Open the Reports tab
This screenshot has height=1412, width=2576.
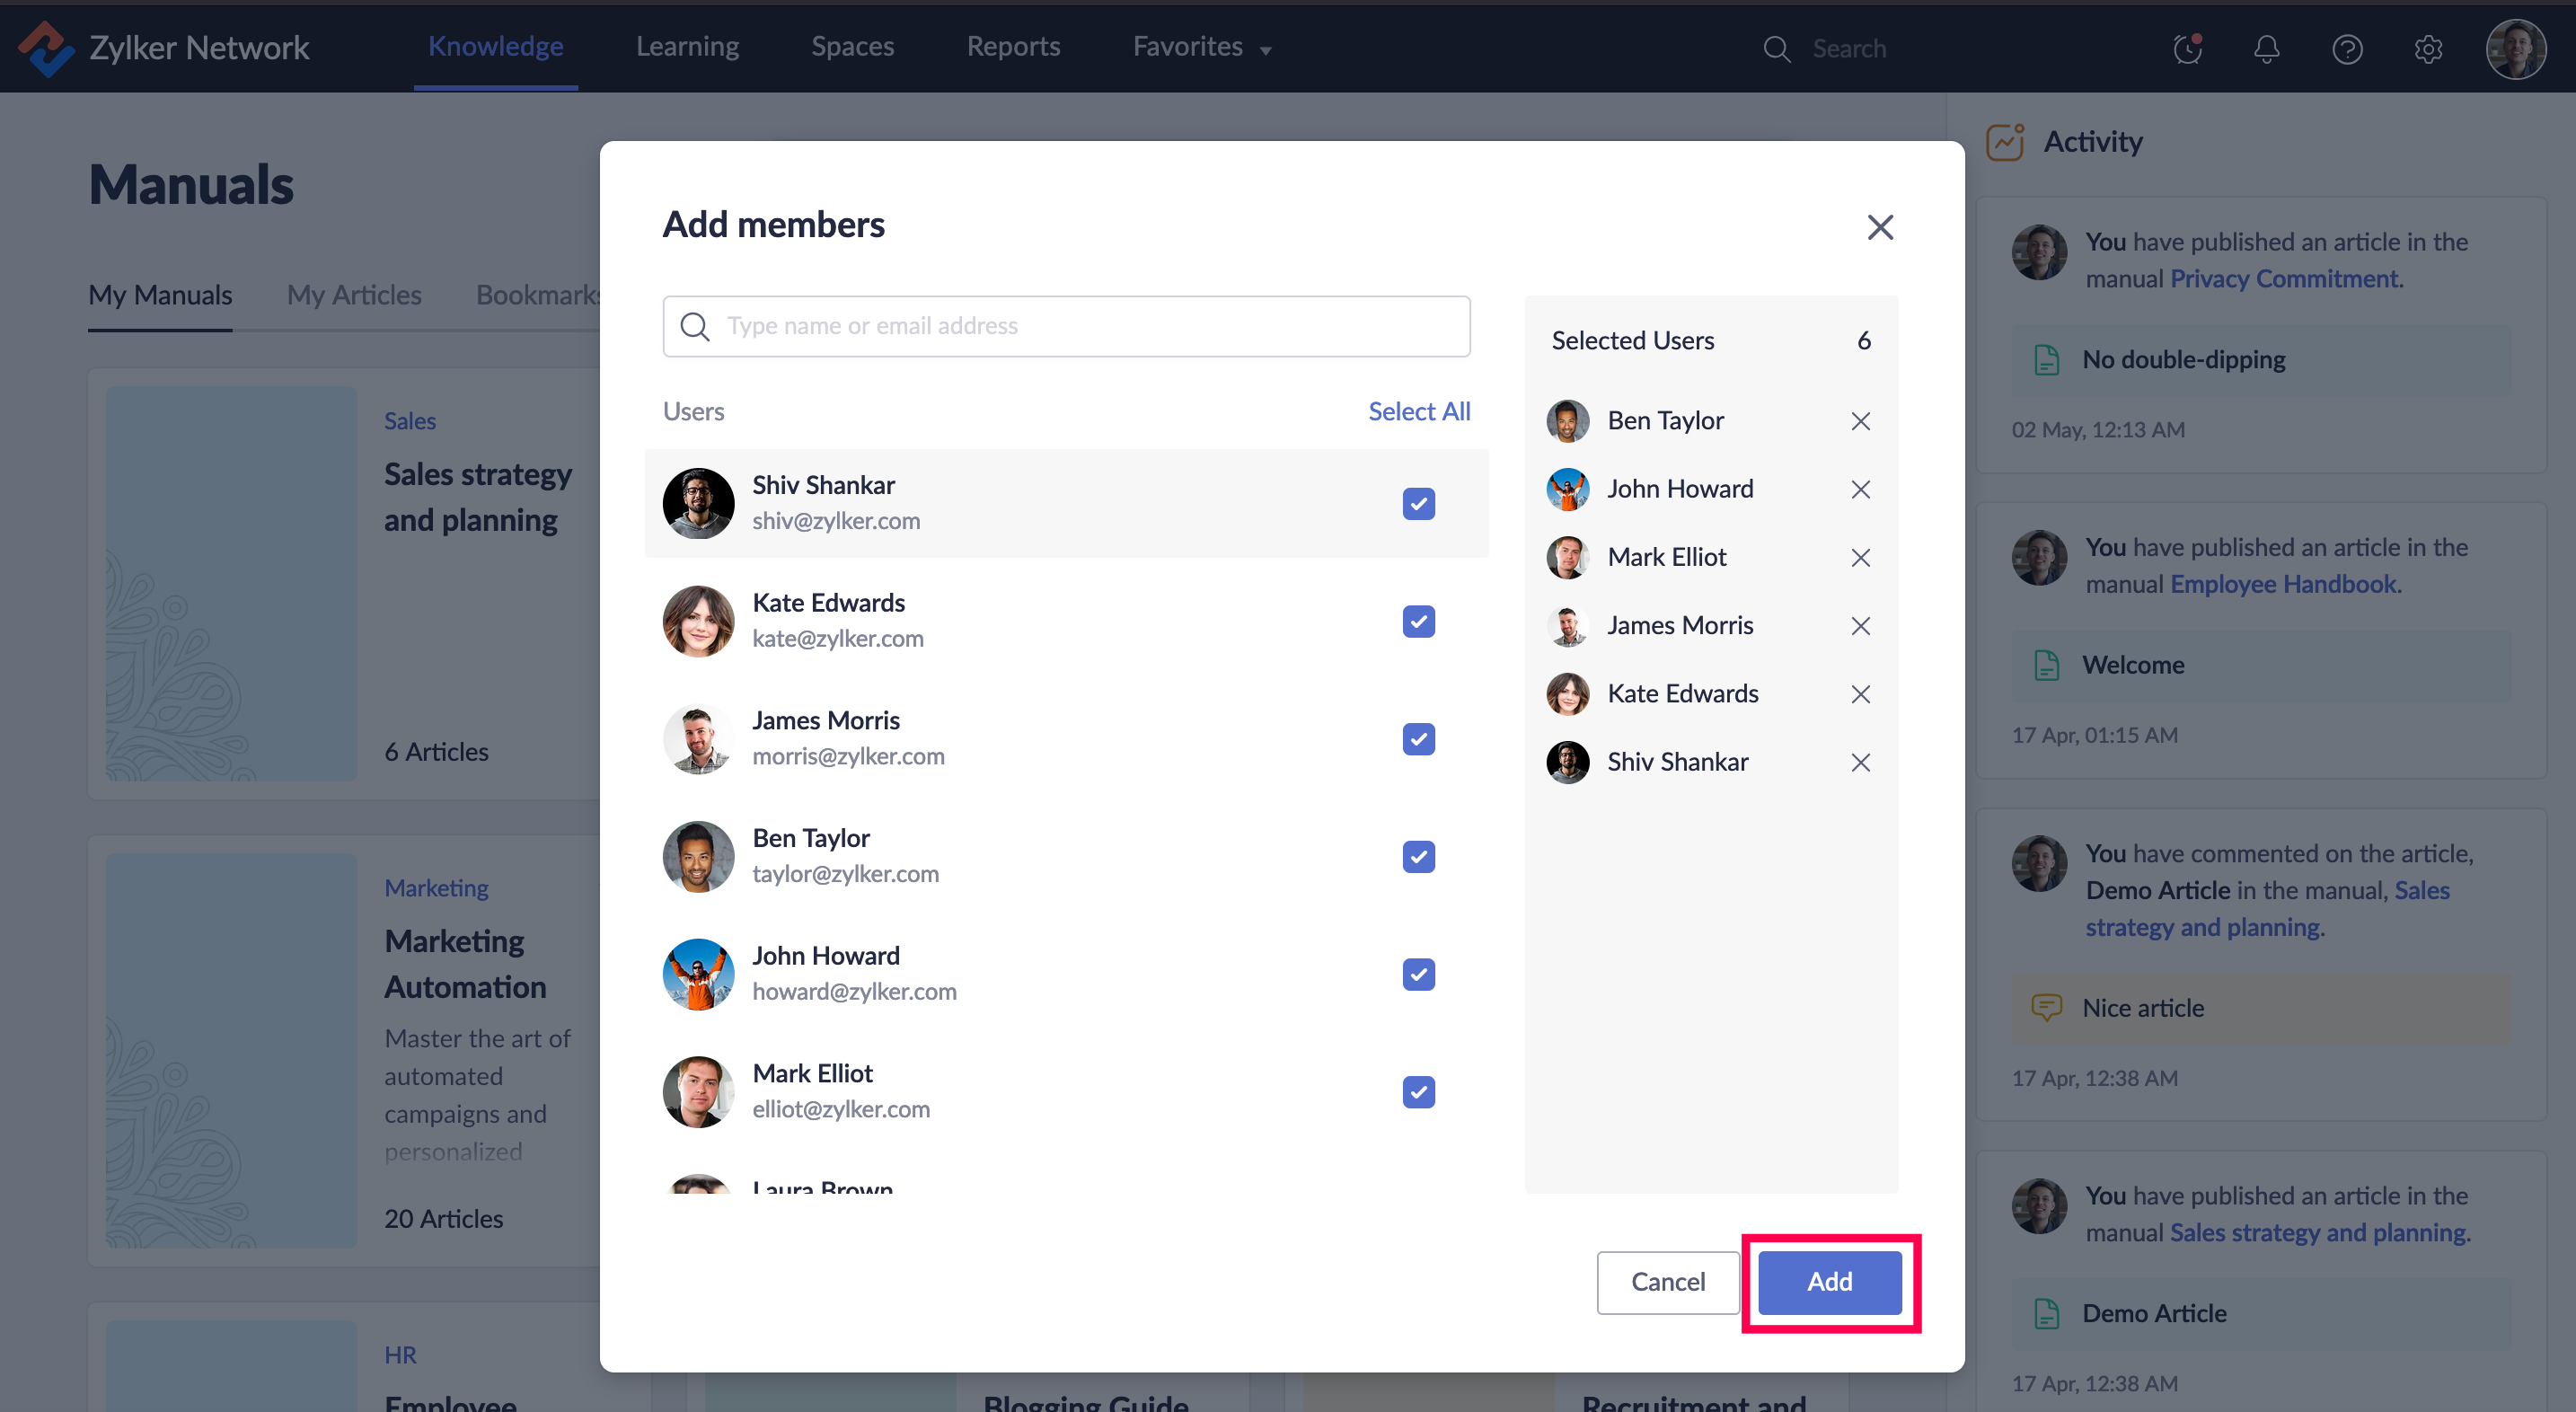click(1013, 47)
